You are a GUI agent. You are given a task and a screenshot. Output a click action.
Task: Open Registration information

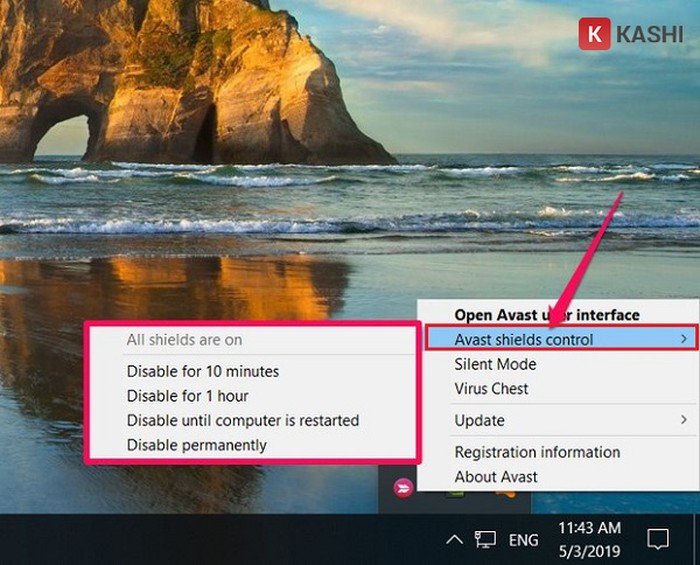537,452
